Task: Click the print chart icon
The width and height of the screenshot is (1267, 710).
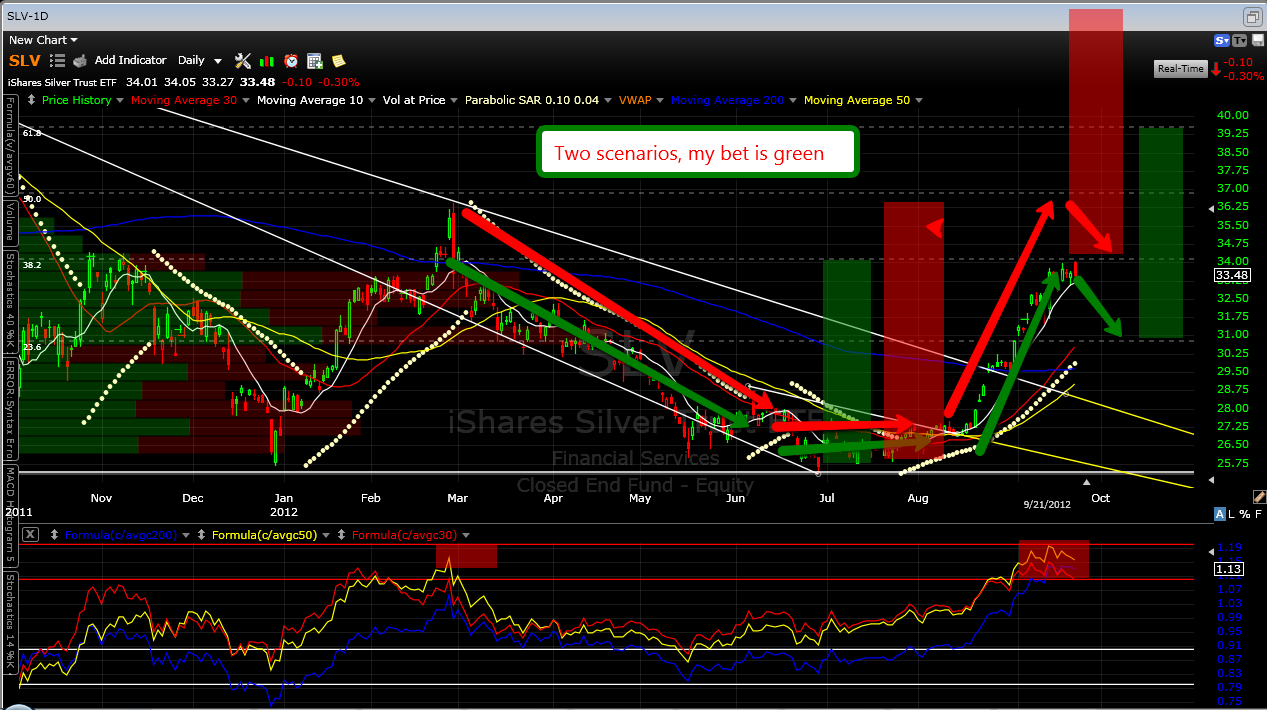Action: (x=80, y=60)
